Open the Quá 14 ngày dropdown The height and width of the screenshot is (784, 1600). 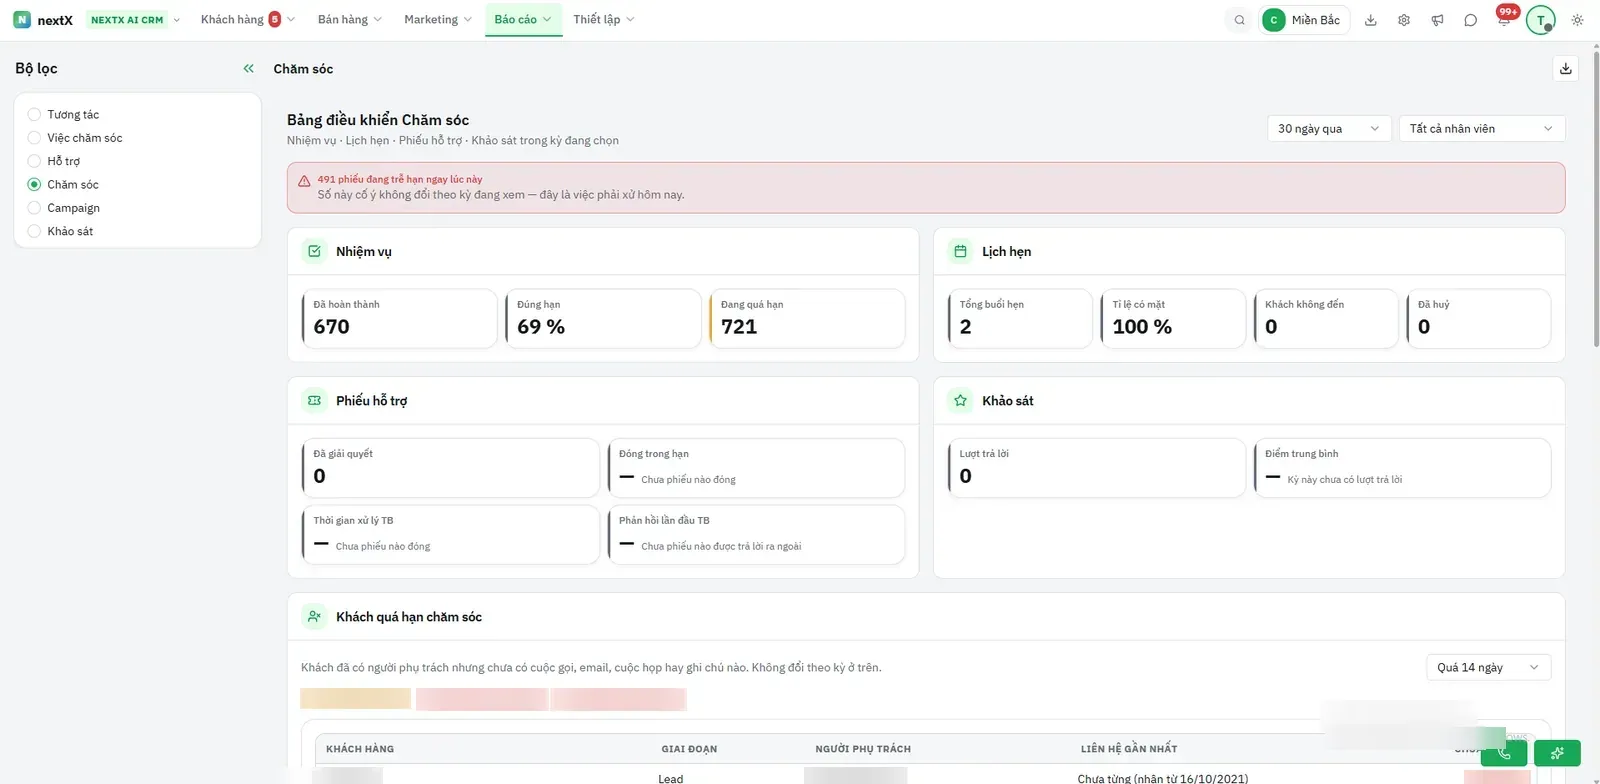click(1488, 668)
